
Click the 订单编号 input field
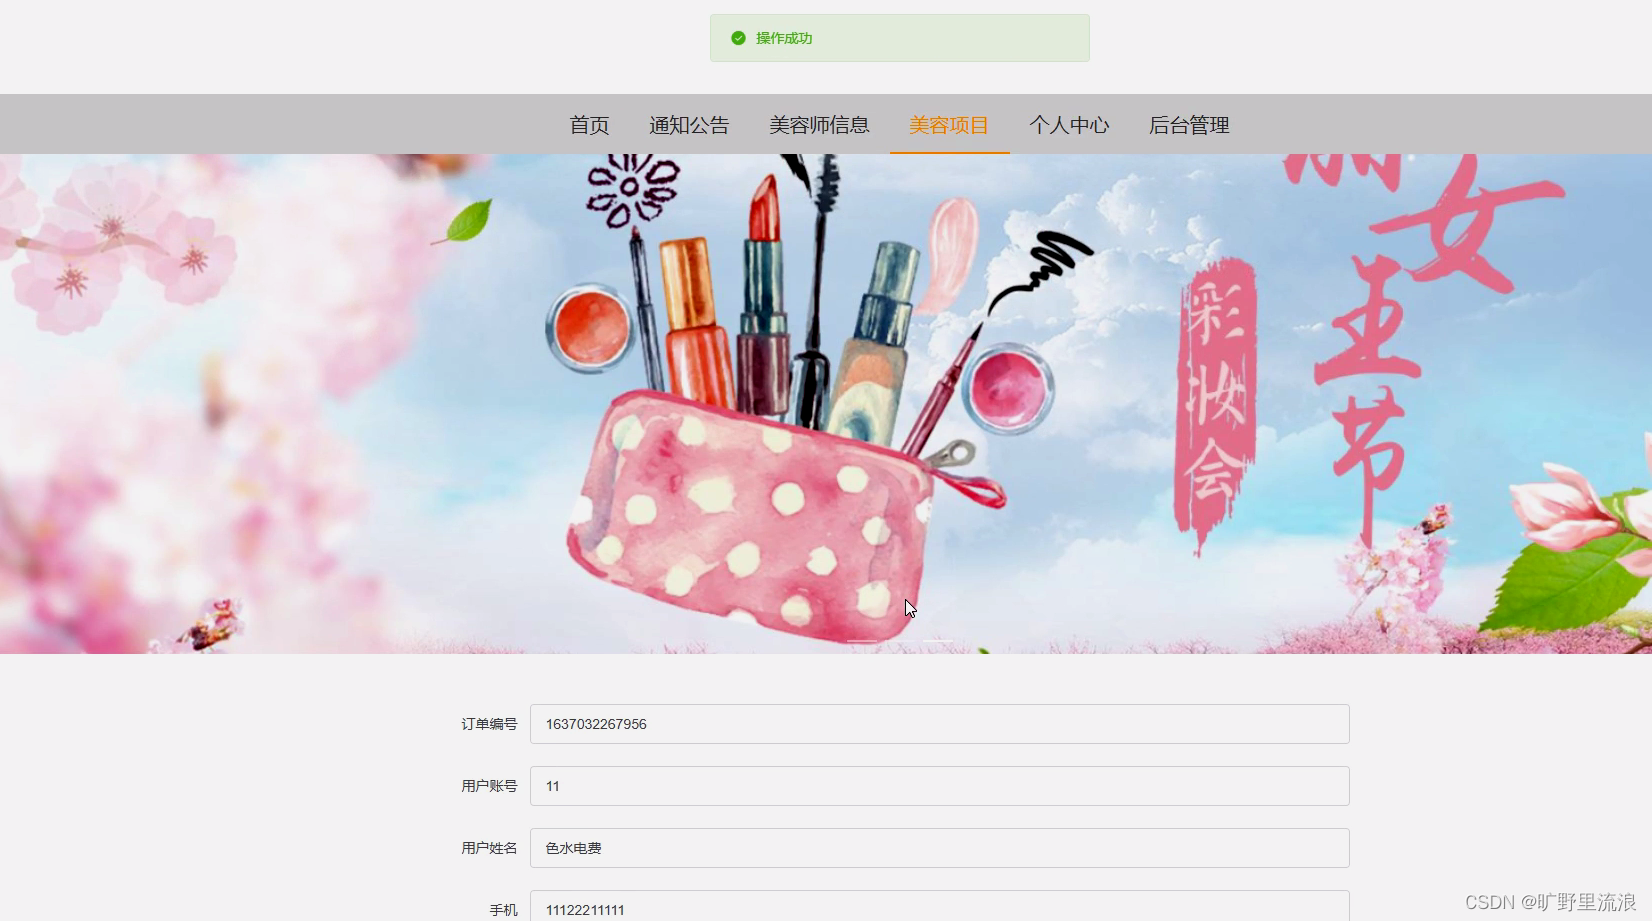point(939,724)
